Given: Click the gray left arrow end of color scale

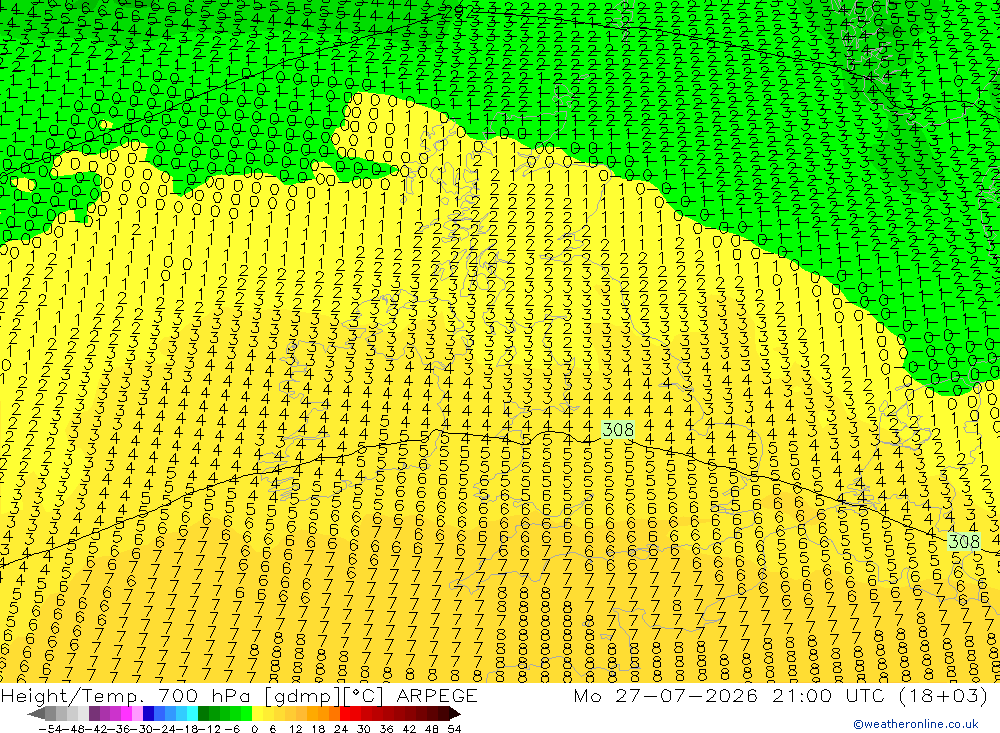Looking at the screenshot, I should 36,714.
